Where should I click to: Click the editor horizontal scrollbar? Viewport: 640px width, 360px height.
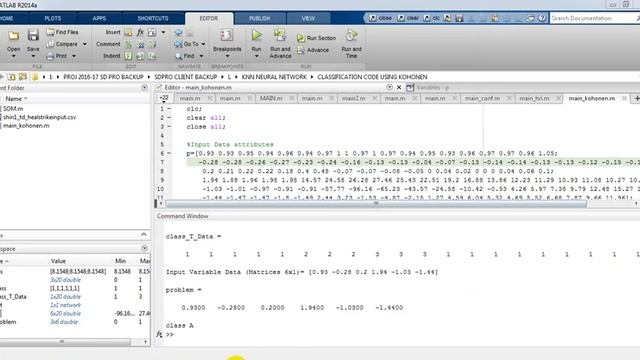(x=376, y=203)
